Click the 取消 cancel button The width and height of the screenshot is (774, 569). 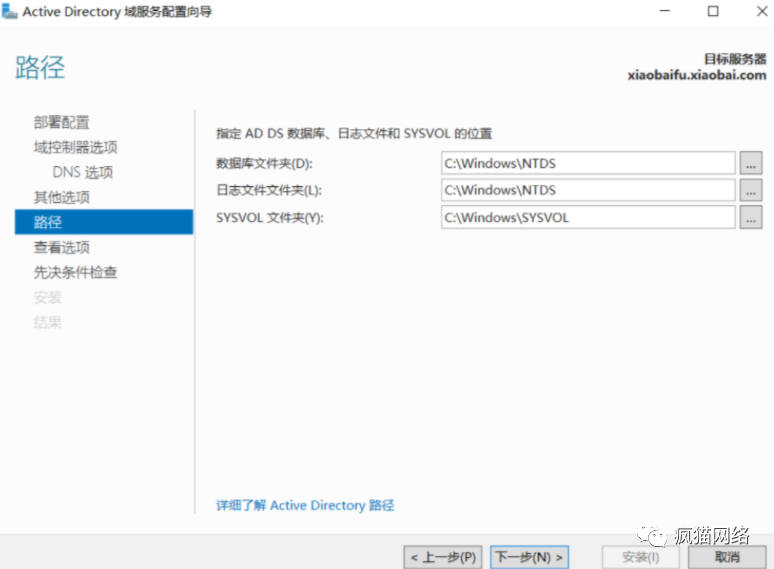728,557
